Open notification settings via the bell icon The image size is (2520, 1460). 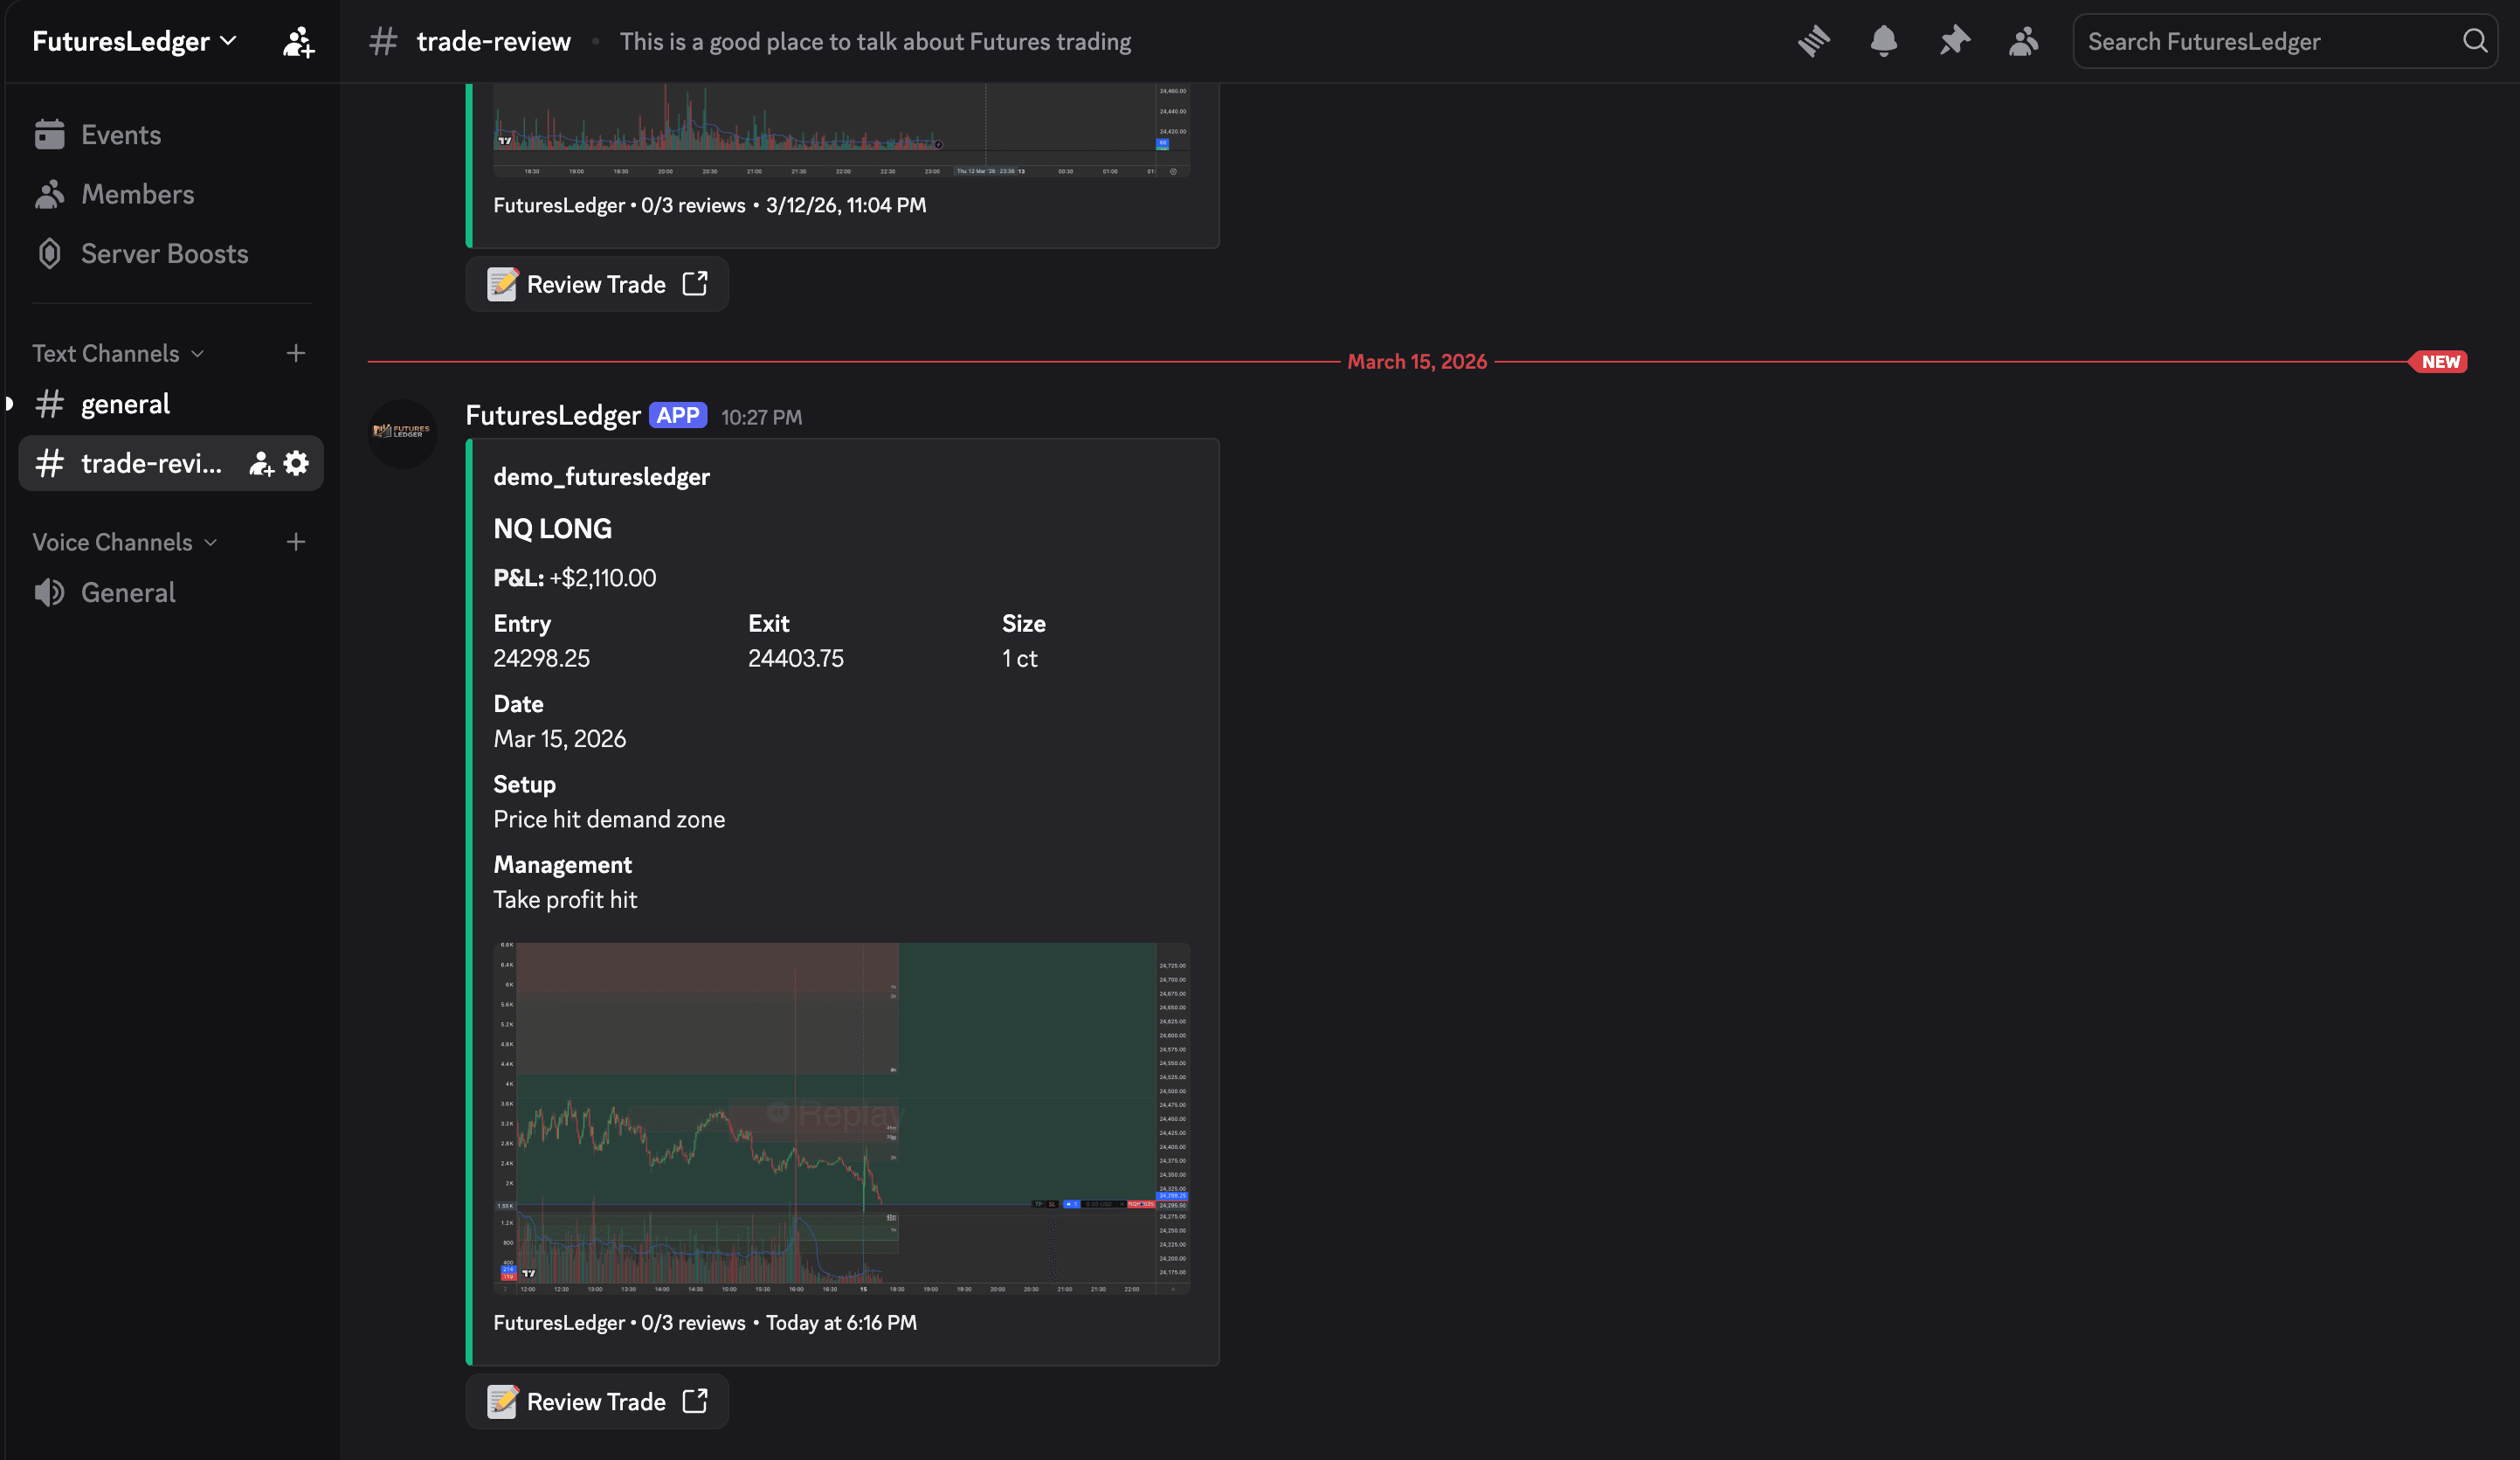click(x=1884, y=41)
